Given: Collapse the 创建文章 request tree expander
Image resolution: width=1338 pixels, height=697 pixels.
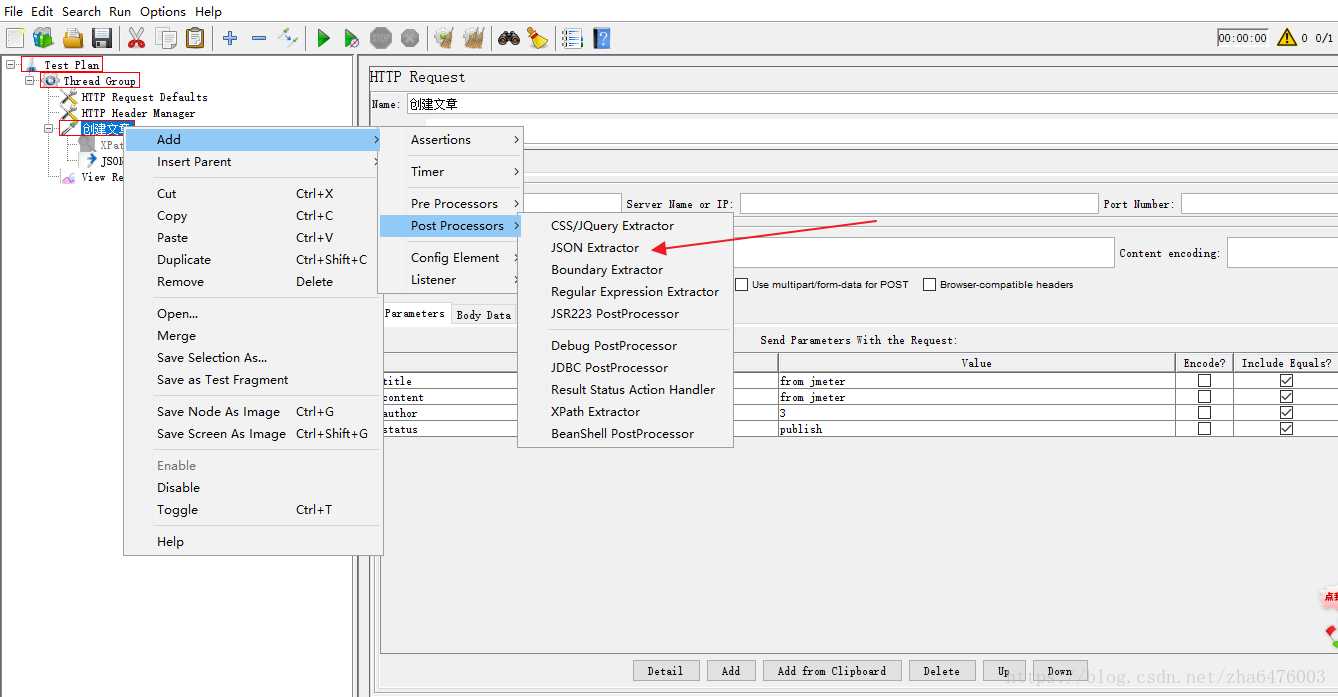Looking at the screenshot, I should 49,129.
